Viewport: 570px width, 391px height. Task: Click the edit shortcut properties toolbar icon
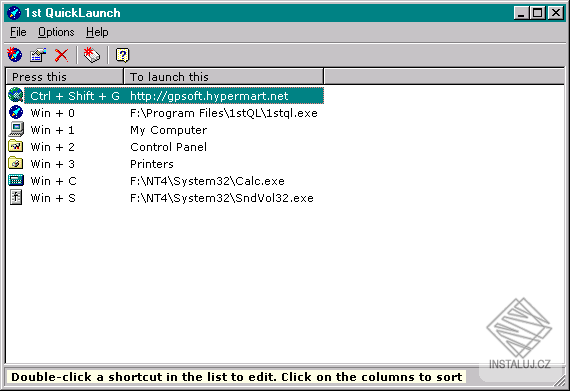(38, 55)
